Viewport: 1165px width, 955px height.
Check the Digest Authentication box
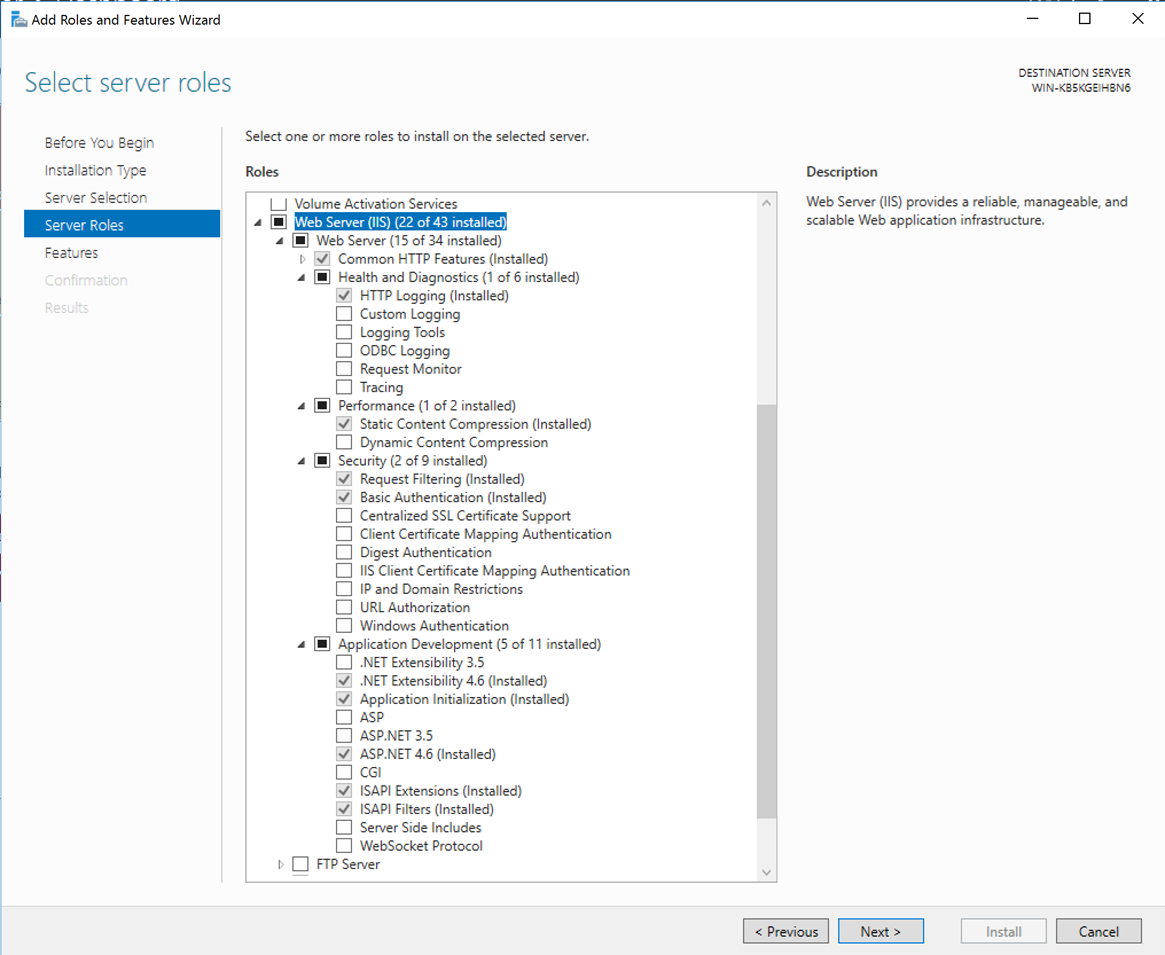pyautogui.click(x=344, y=552)
